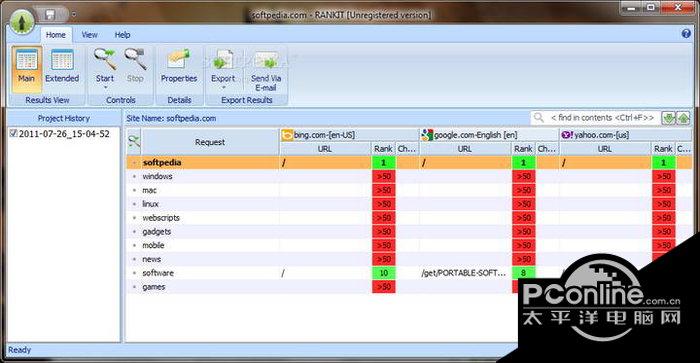The height and width of the screenshot is (363, 700).
Task: Click bing rank 10 cell for software
Action: (x=383, y=273)
